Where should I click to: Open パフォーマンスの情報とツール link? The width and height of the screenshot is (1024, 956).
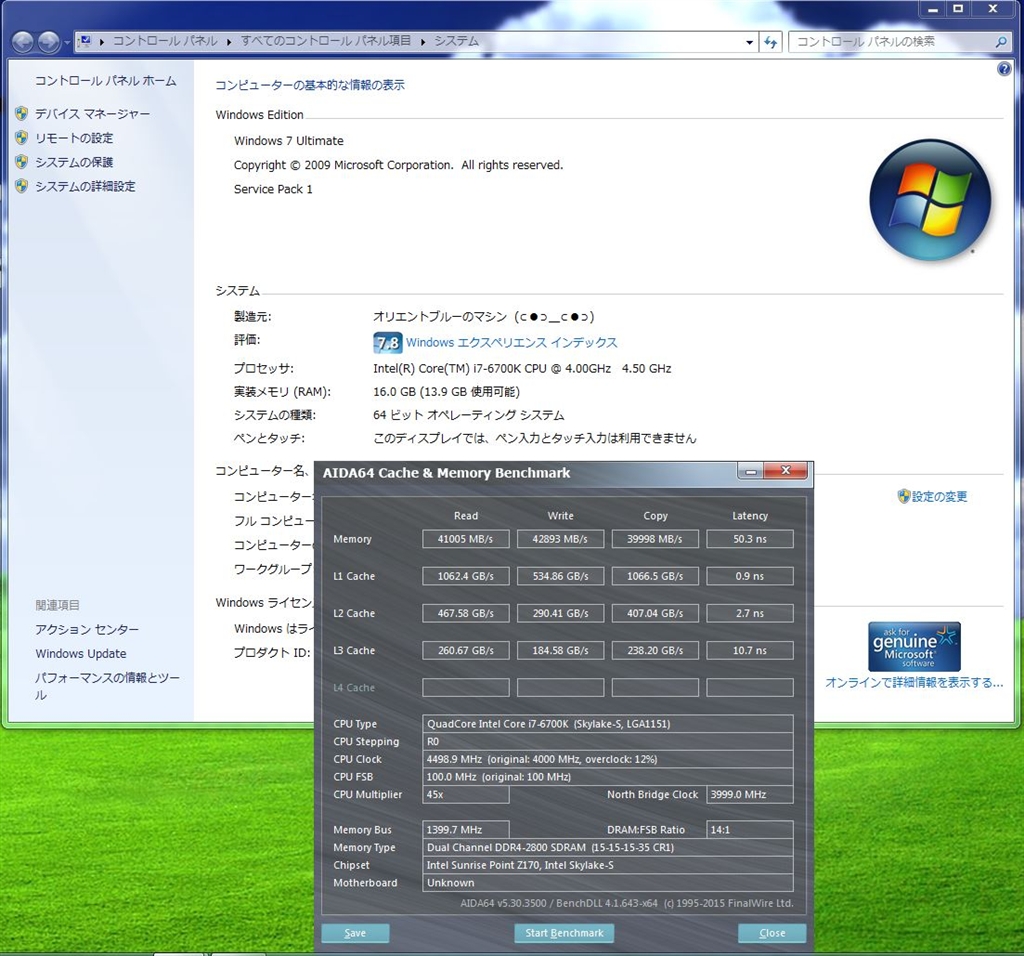click(x=107, y=686)
